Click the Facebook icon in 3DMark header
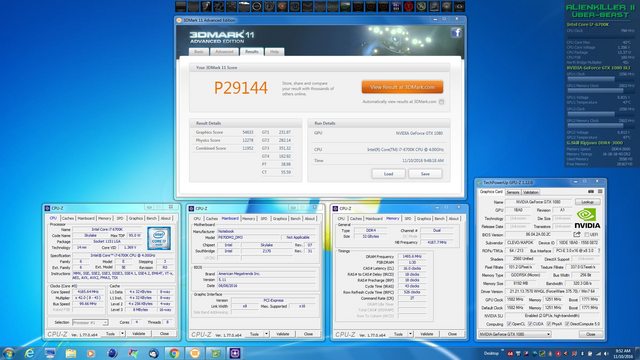The width and height of the screenshot is (640, 360). 456,33
